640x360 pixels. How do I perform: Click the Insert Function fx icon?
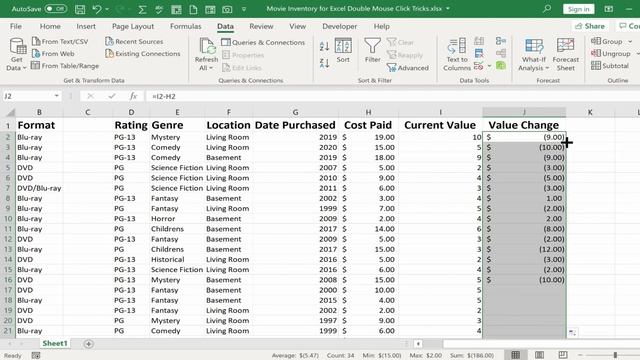(133, 96)
